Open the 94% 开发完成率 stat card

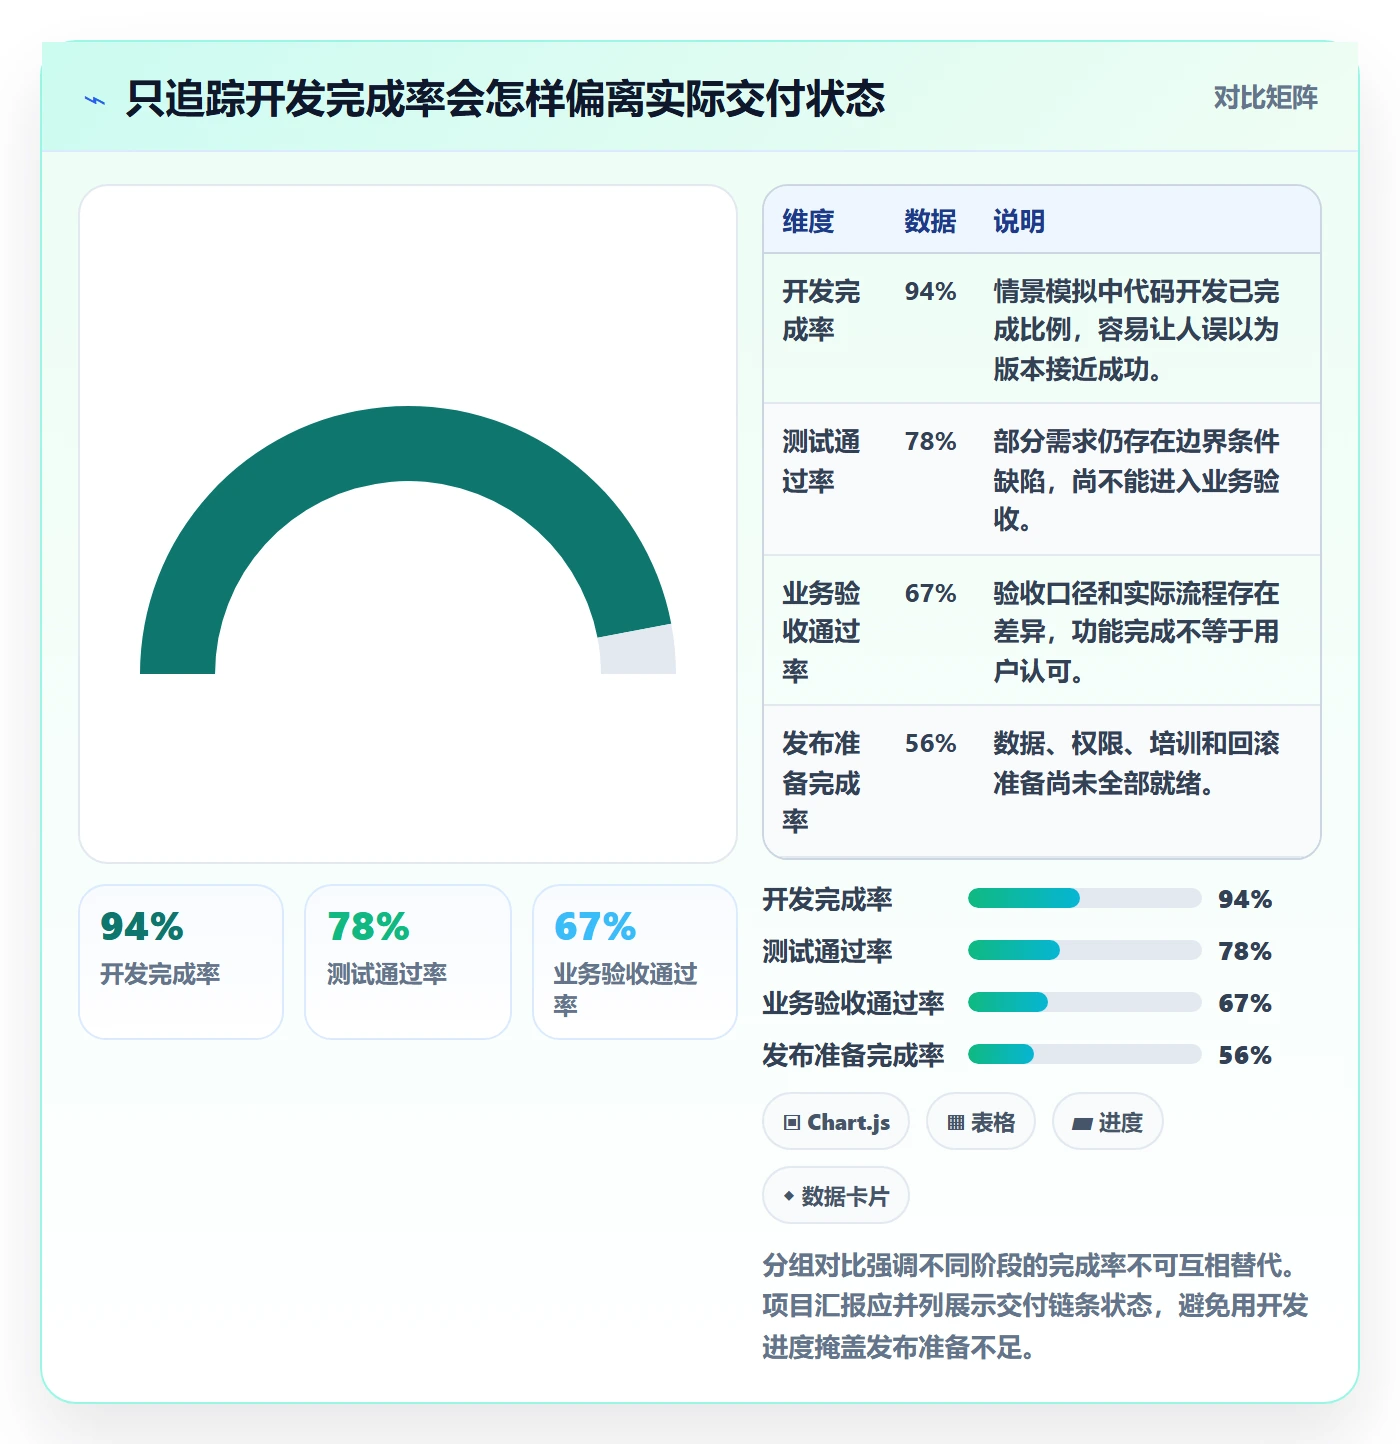181,962
